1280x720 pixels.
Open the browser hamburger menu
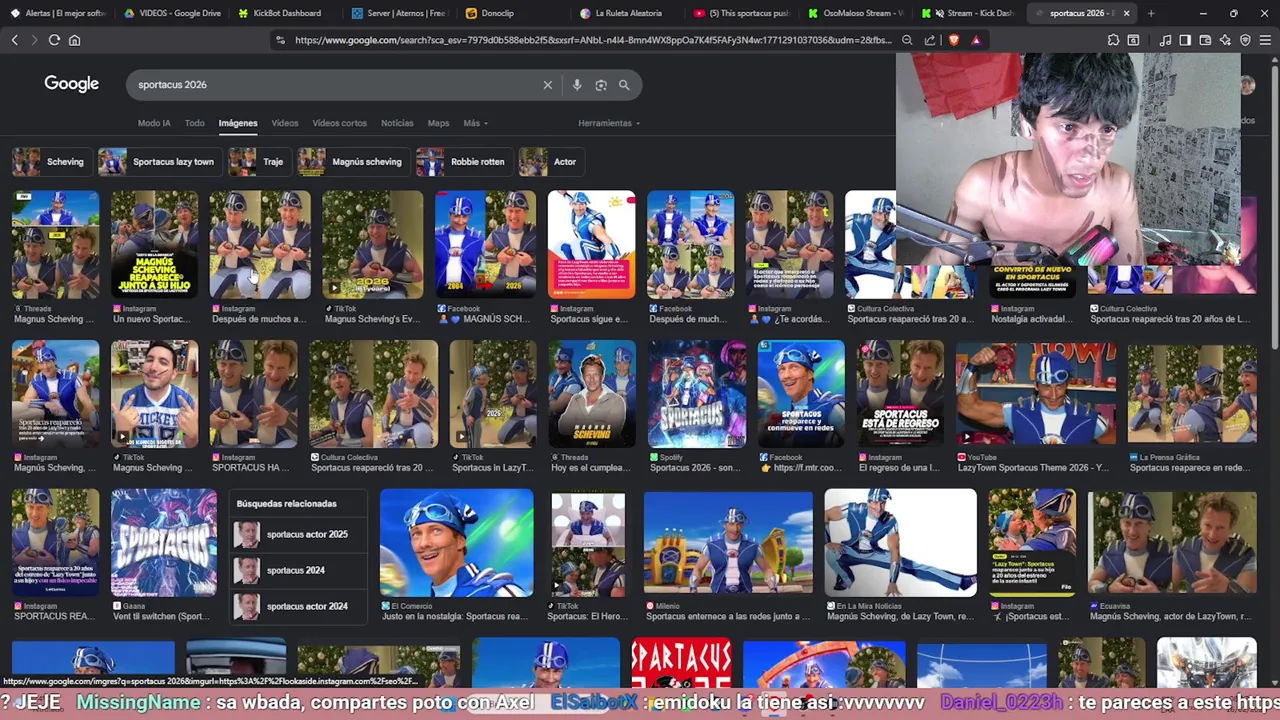pyautogui.click(x=1265, y=40)
